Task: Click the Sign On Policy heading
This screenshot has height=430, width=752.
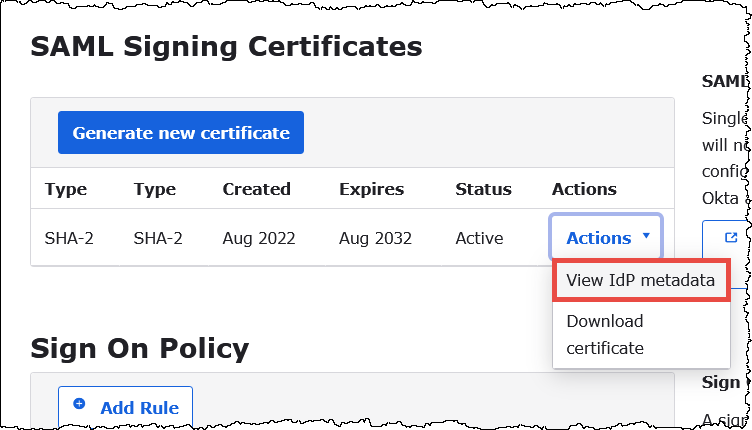Action: tap(139, 347)
